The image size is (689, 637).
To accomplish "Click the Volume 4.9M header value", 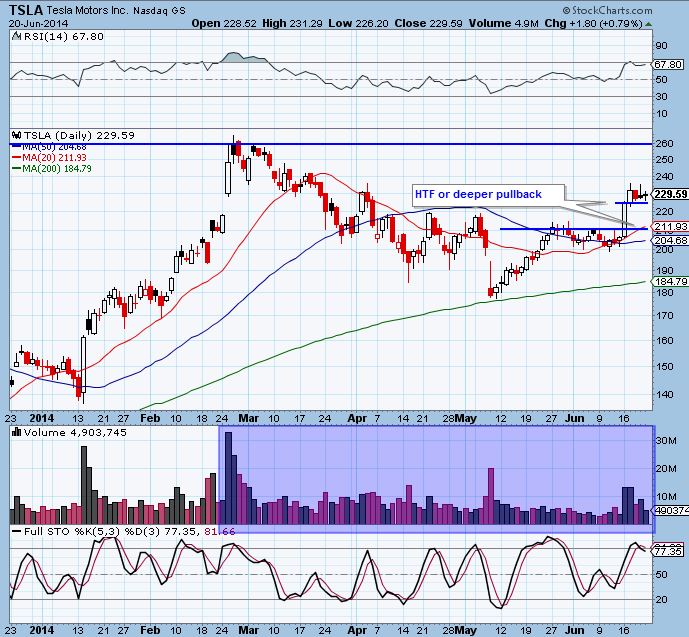I will (504, 23).
